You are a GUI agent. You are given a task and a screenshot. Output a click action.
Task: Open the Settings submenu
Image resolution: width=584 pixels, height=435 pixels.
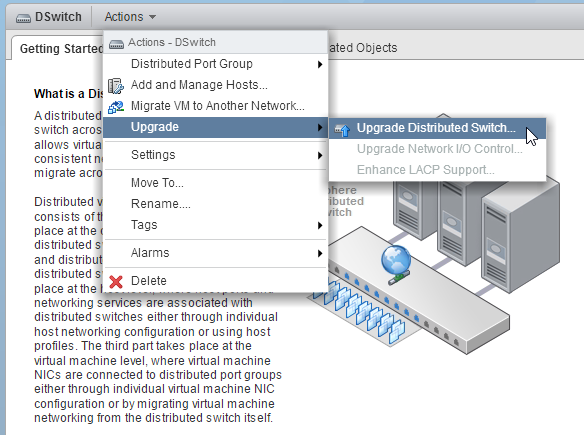click(x=215, y=155)
